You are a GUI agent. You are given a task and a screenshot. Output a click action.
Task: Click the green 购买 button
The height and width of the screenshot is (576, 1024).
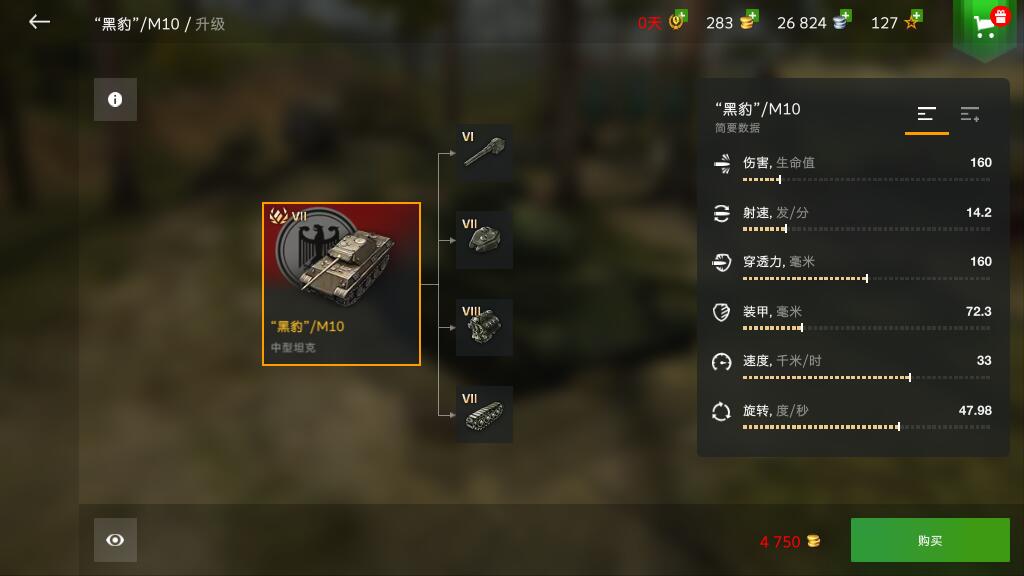(x=930, y=540)
